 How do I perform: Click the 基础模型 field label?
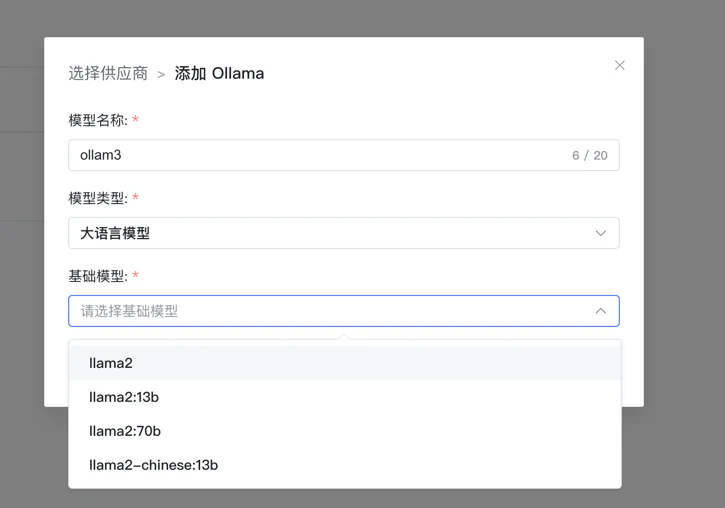(x=97, y=276)
